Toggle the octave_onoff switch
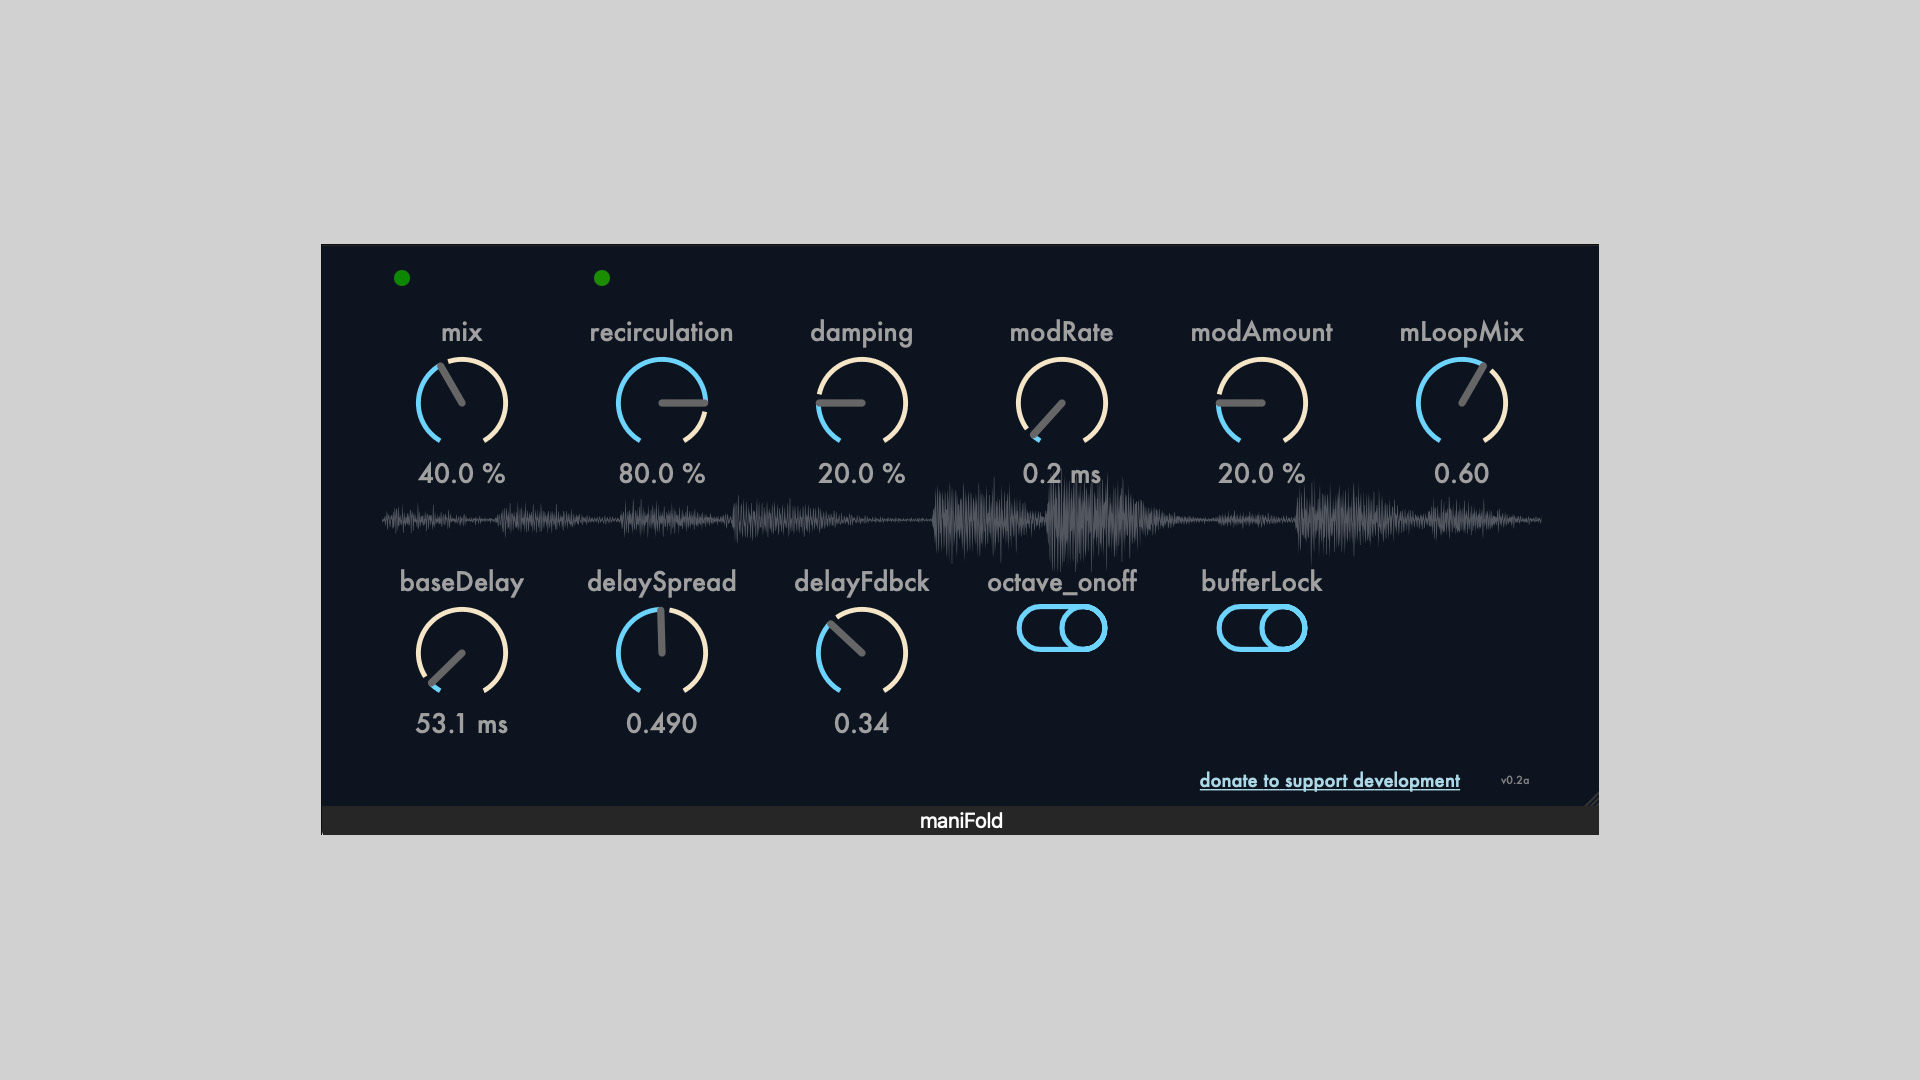The height and width of the screenshot is (1080, 1920). tap(1062, 628)
